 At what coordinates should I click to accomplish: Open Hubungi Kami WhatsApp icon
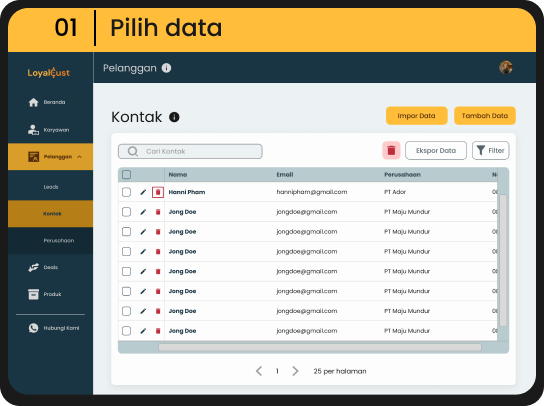[x=33, y=328]
